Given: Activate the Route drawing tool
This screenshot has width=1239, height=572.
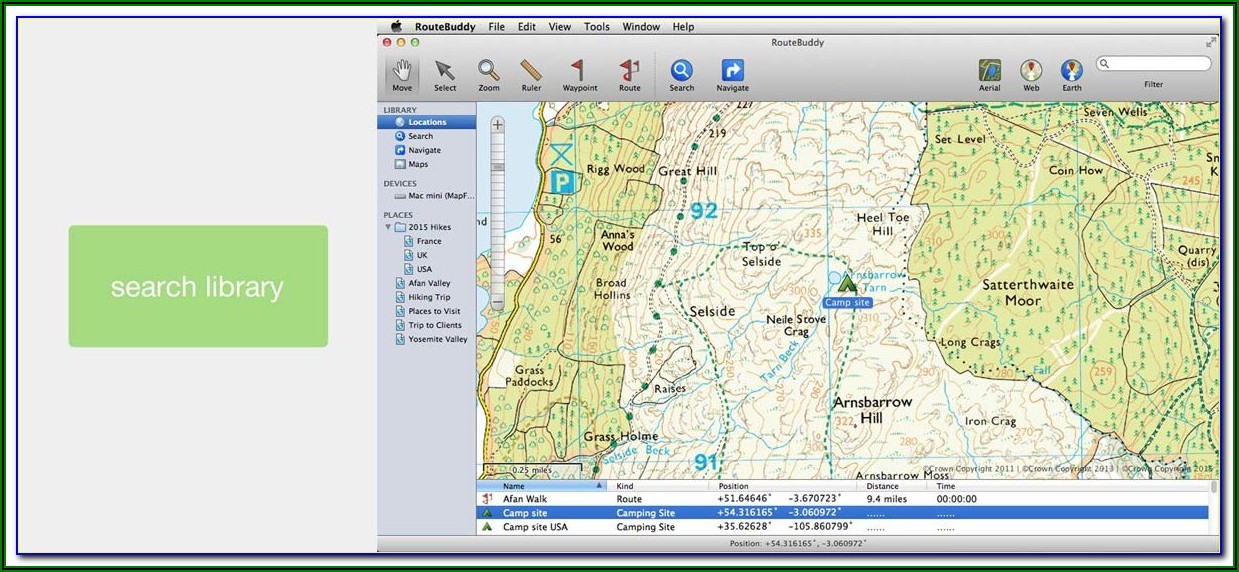Looking at the screenshot, I should coord(629,72).
